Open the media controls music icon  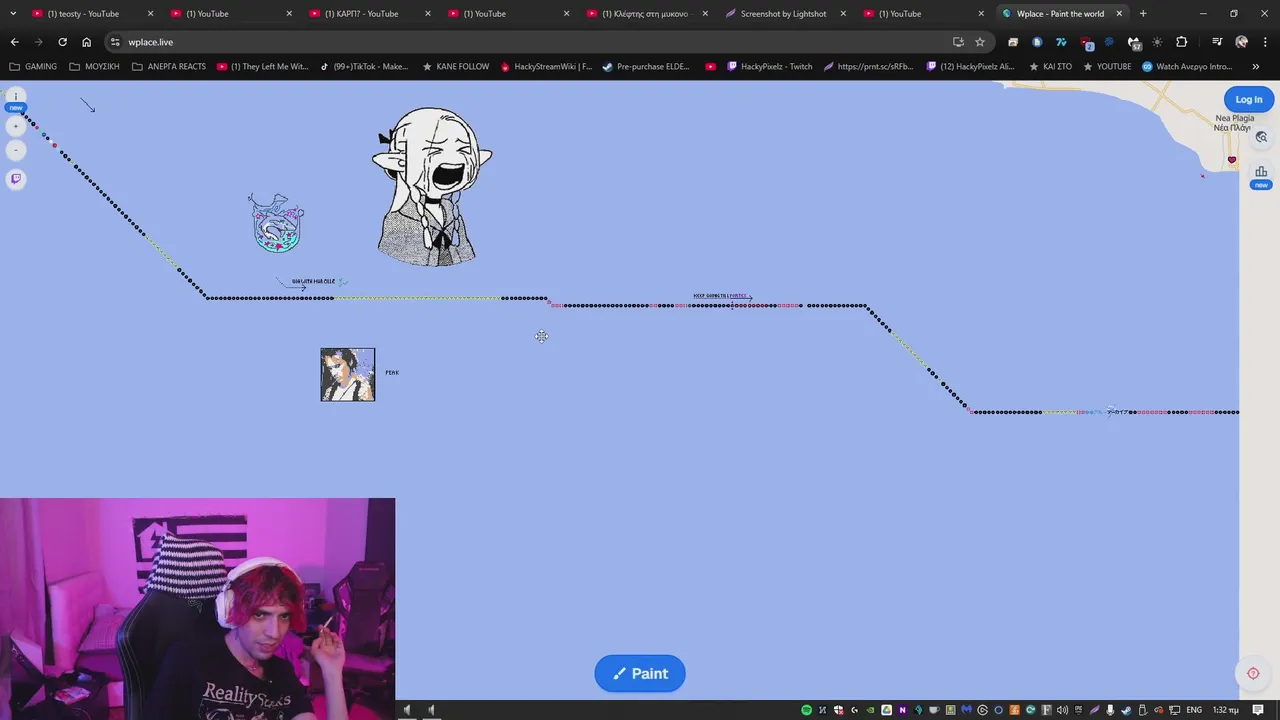[x=1216, y=42]
